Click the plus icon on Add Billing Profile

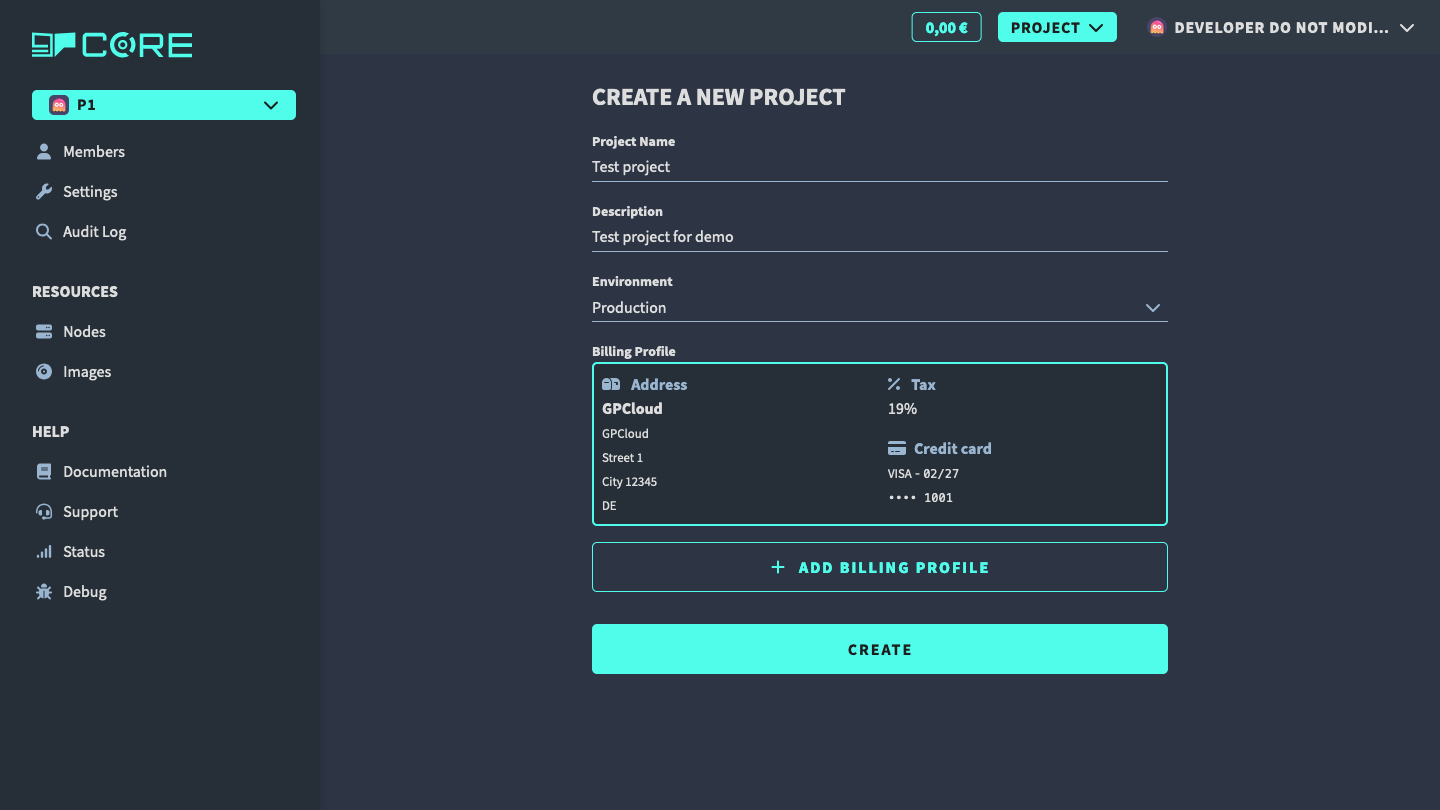[778, 567]
